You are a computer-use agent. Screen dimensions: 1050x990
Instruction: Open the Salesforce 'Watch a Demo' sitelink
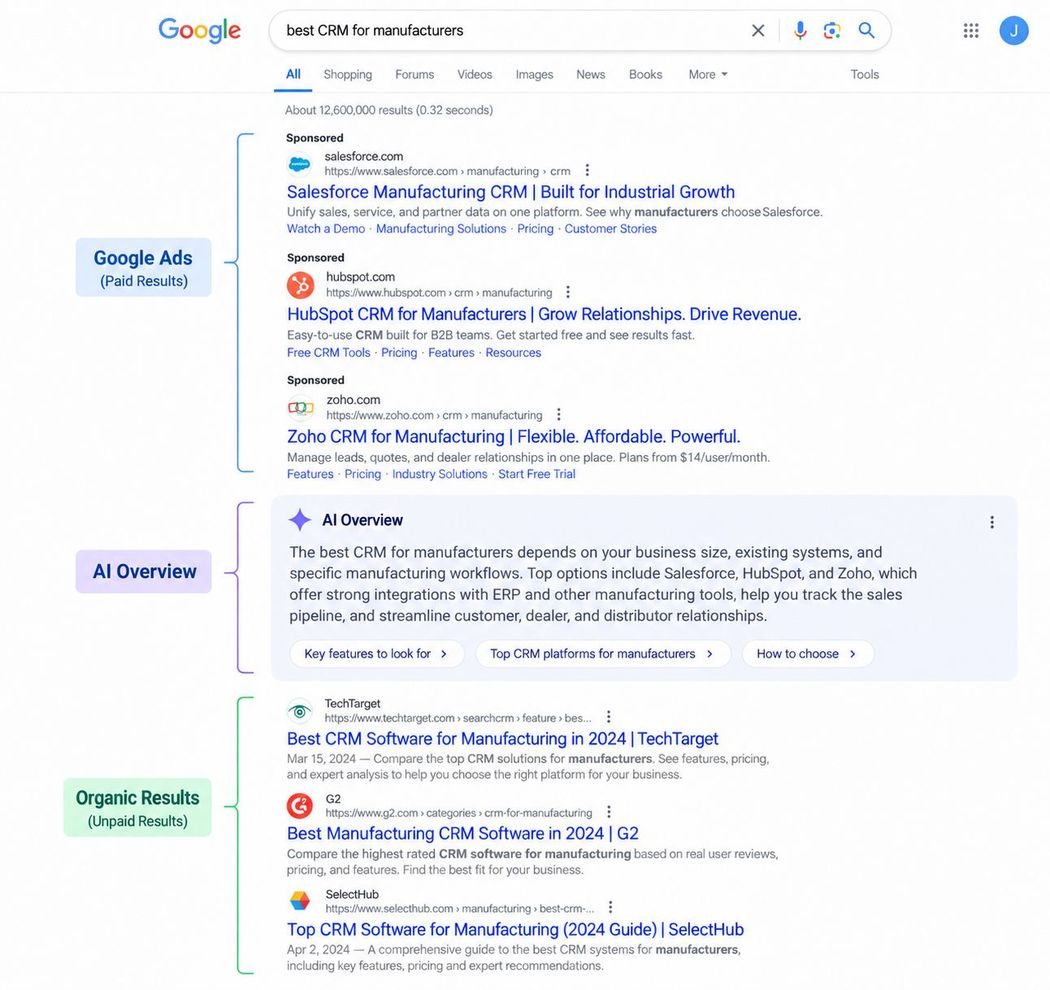pos(326,229)
